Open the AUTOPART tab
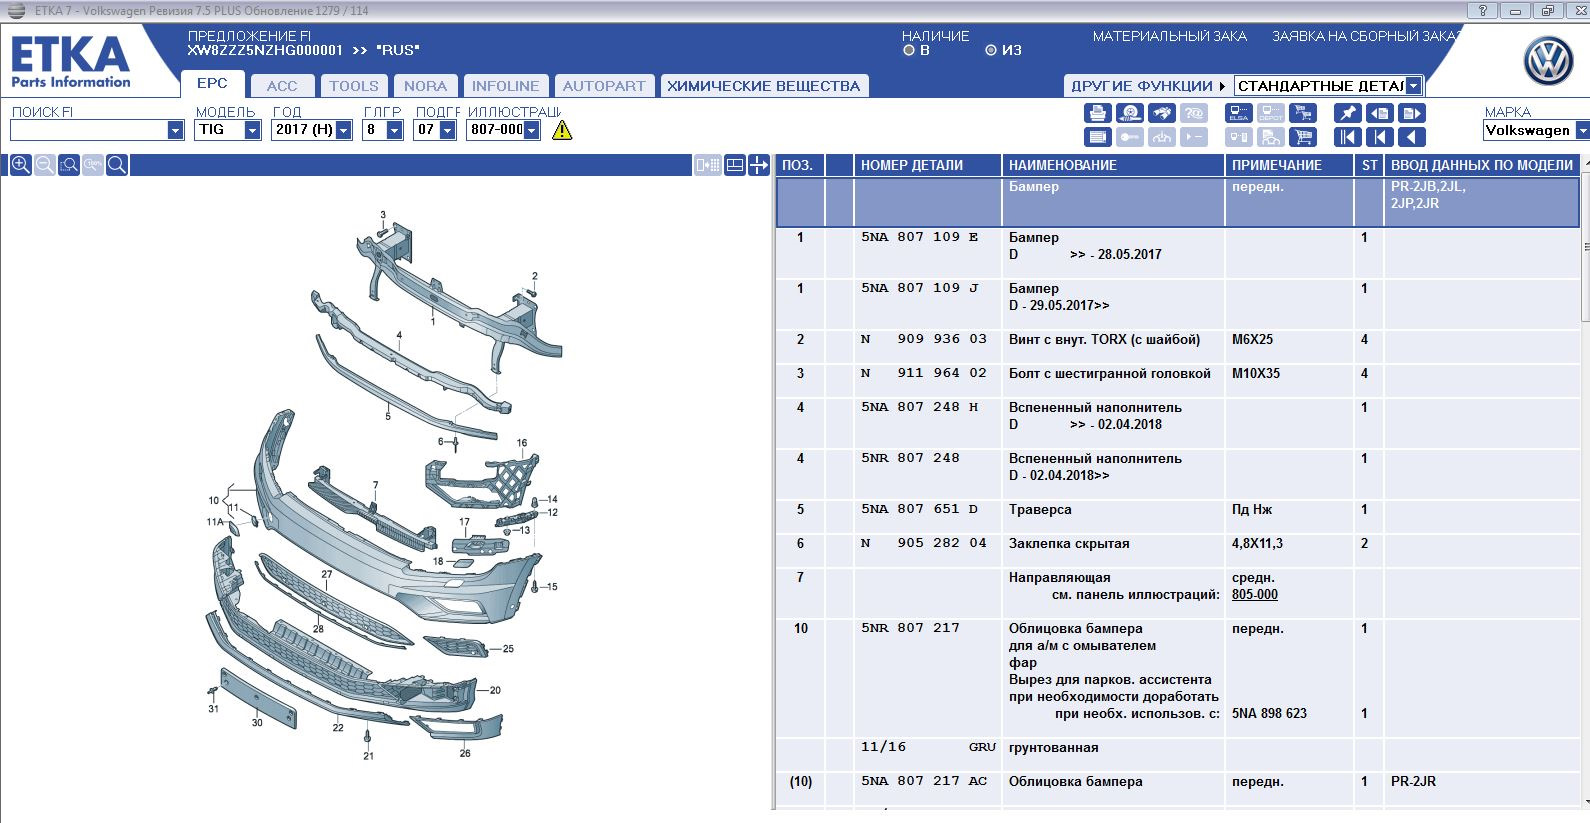Viewport: 1590px width, 823px height. click(604, 86)
